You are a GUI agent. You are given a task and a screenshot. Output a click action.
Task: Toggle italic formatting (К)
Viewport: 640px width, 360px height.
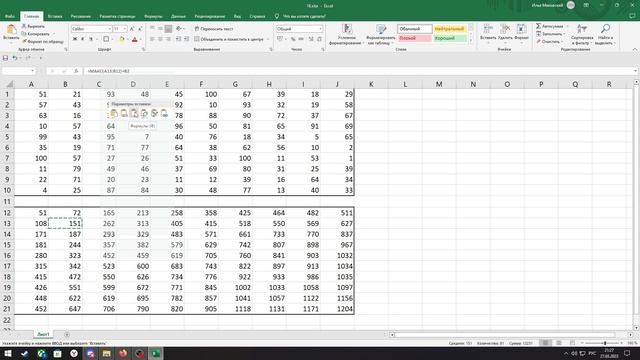tap(82, 39)
